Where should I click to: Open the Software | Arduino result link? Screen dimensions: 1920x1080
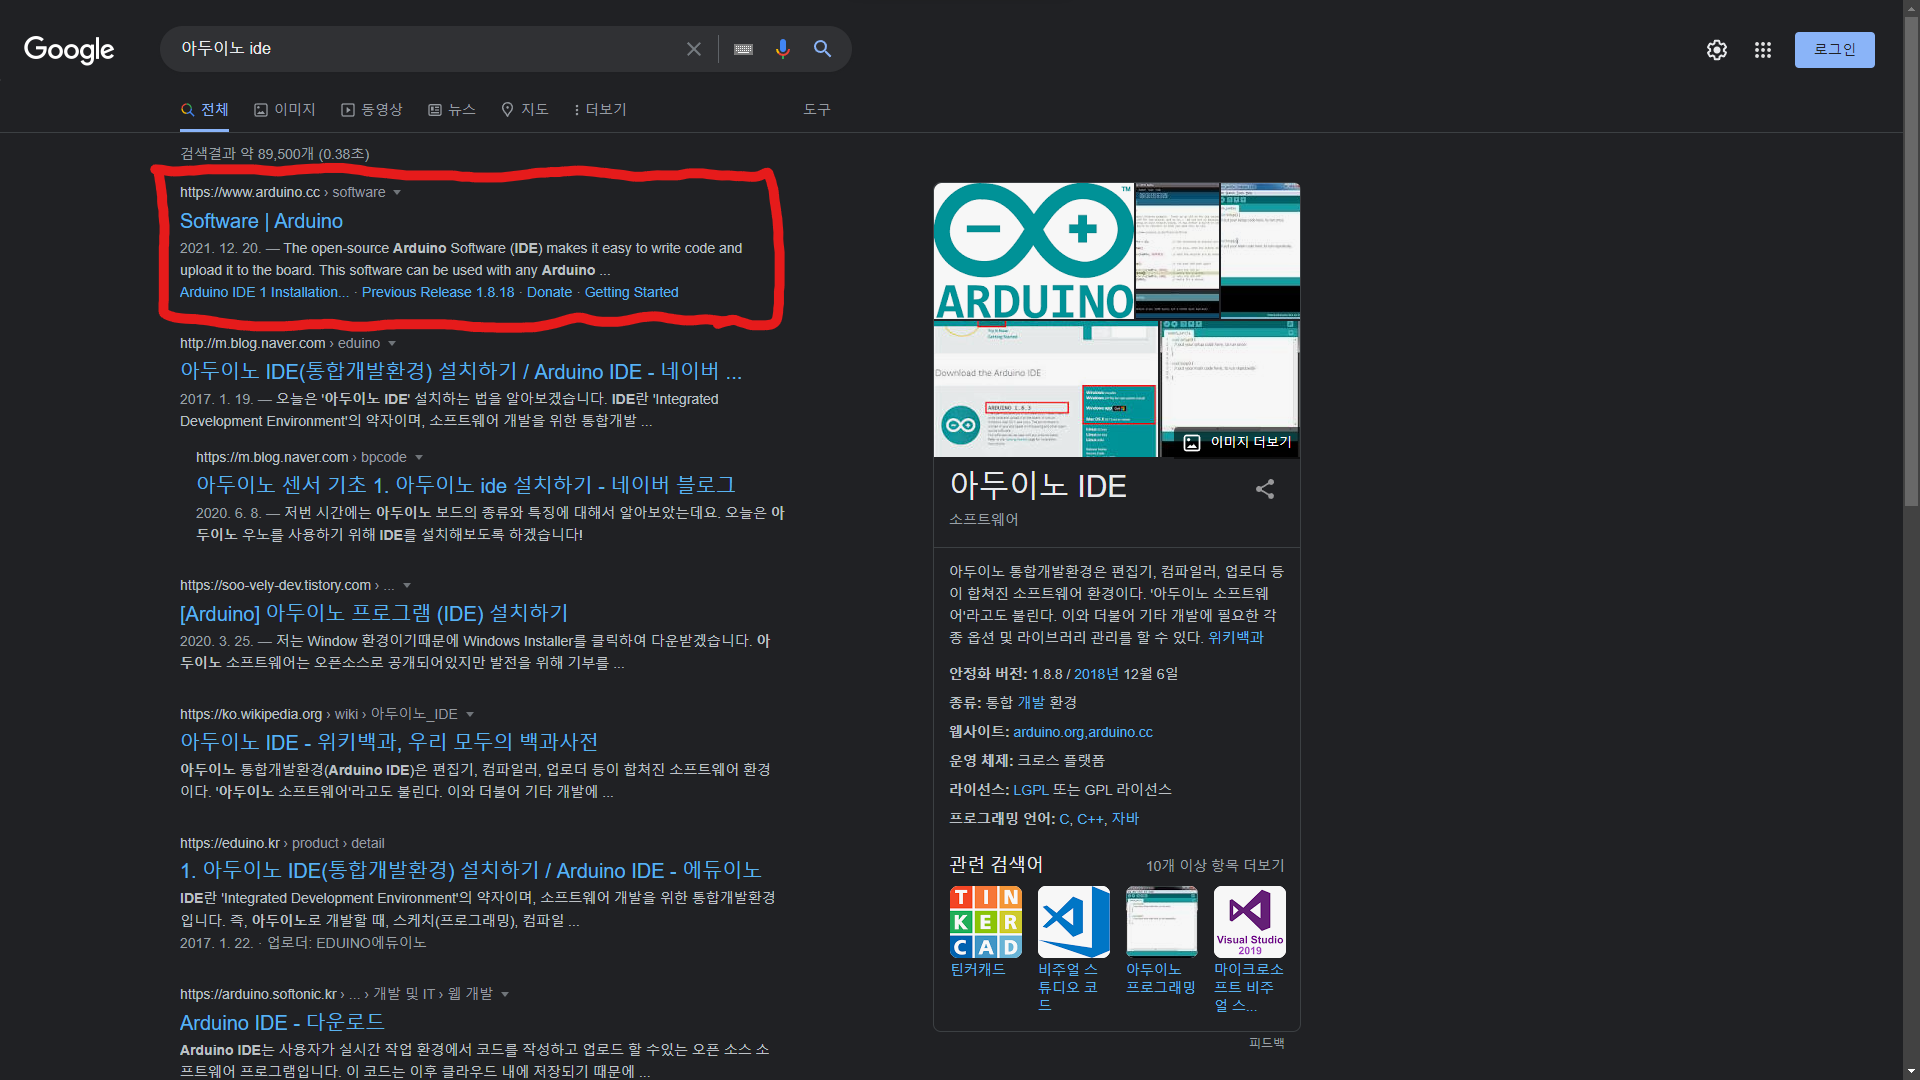(x=261, y=221)
